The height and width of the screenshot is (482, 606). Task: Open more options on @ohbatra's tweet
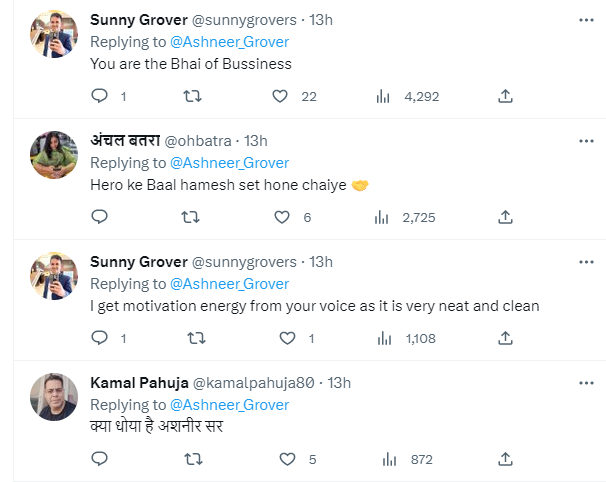point(586,141)
